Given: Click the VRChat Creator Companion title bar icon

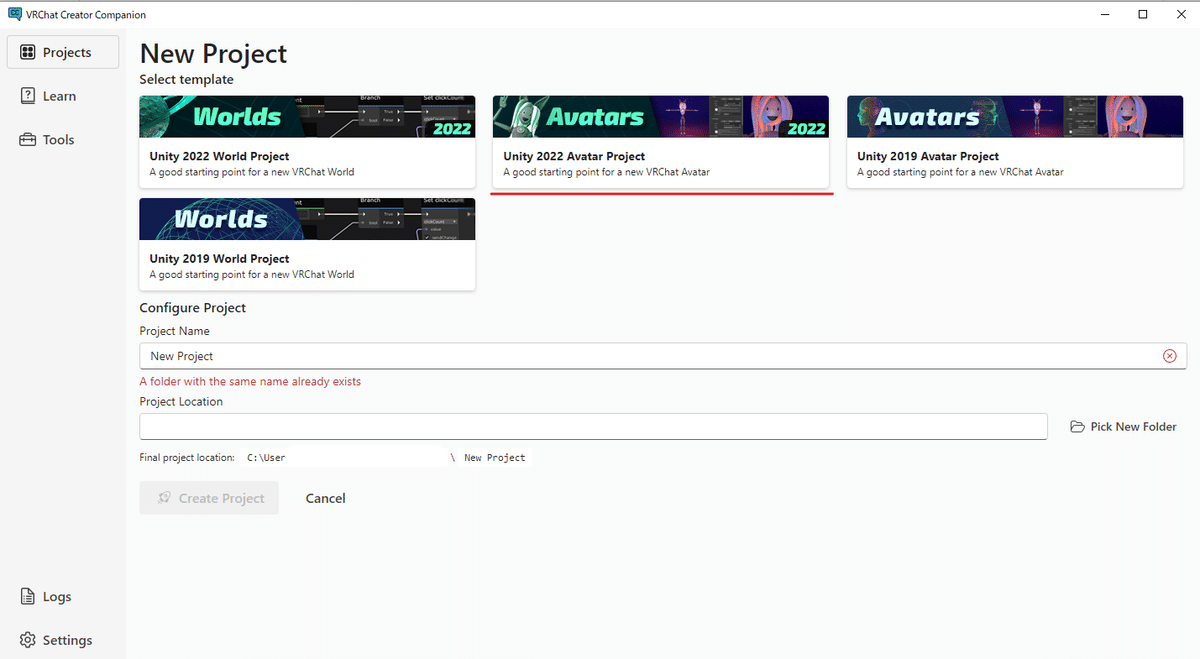Looking at the screenshot, I should pos(14,14).
